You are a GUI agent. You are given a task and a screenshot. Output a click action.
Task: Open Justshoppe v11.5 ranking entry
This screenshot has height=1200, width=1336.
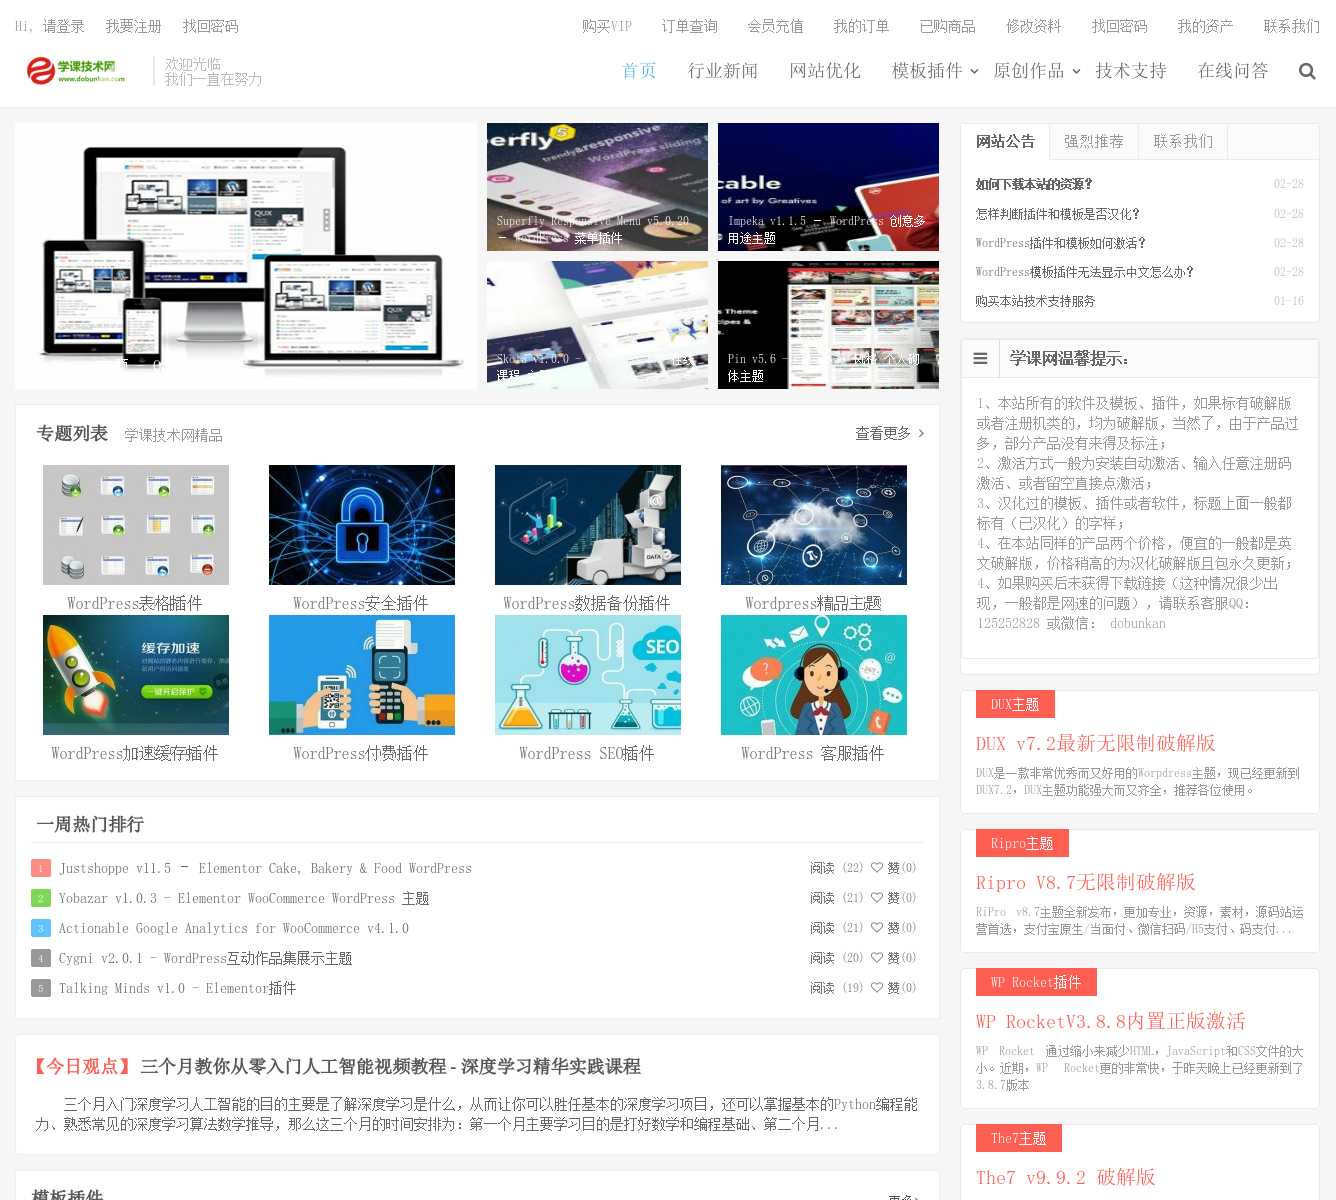click(x=265, y=868)
